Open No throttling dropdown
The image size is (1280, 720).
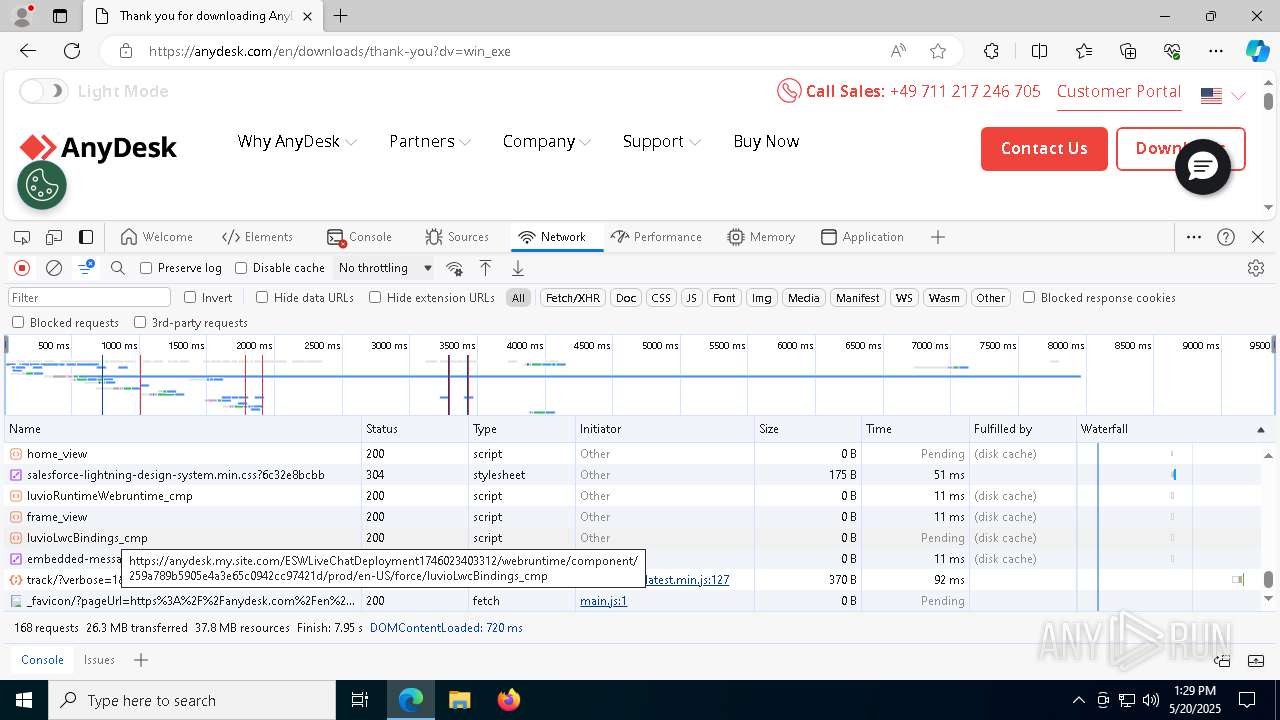(x=385, y=268)
